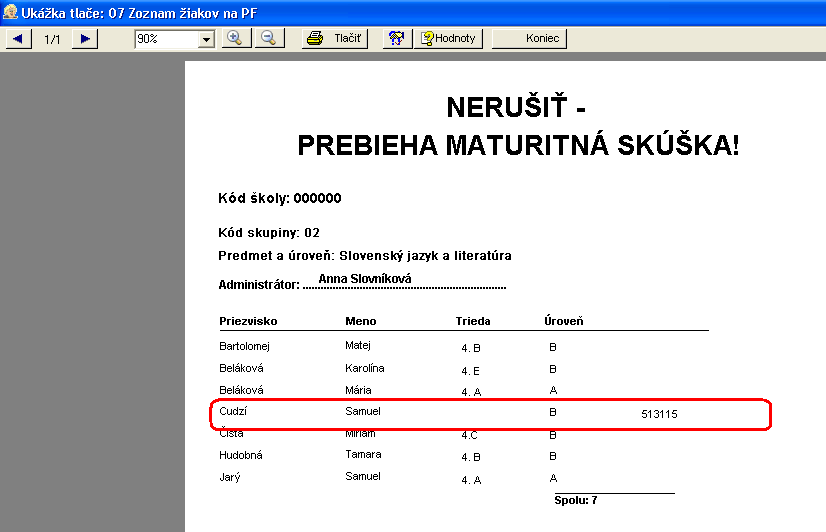Viewport: 826px width, 532px height.
Task: Click the zoom percentage field
Action: coord(166,39)
